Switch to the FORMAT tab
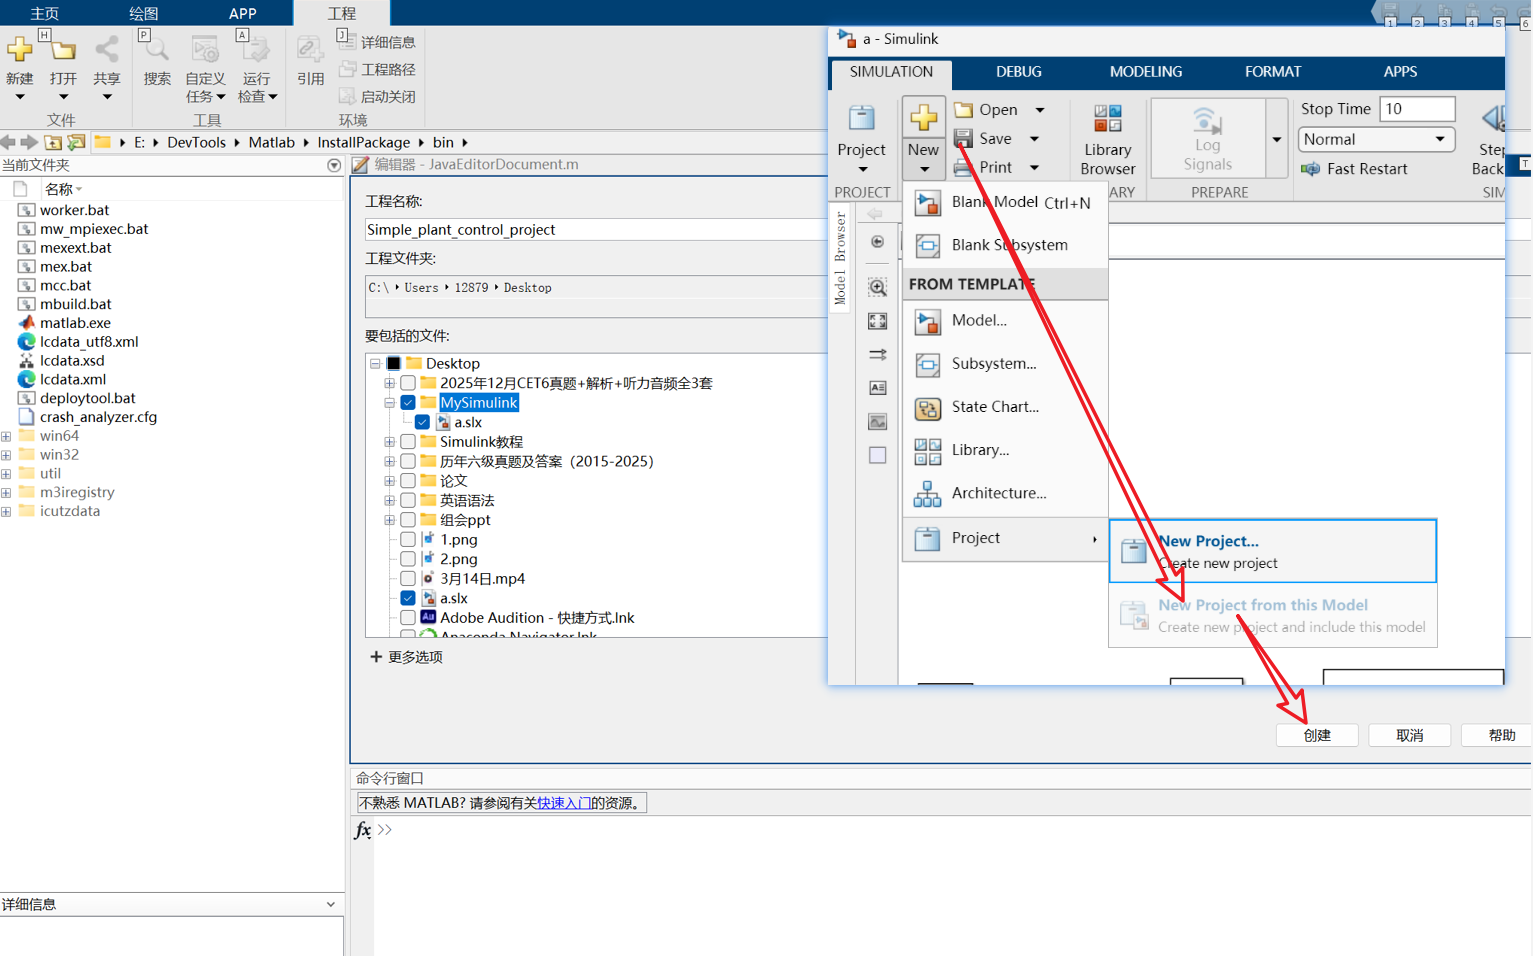 click(x=1272, y=71)
